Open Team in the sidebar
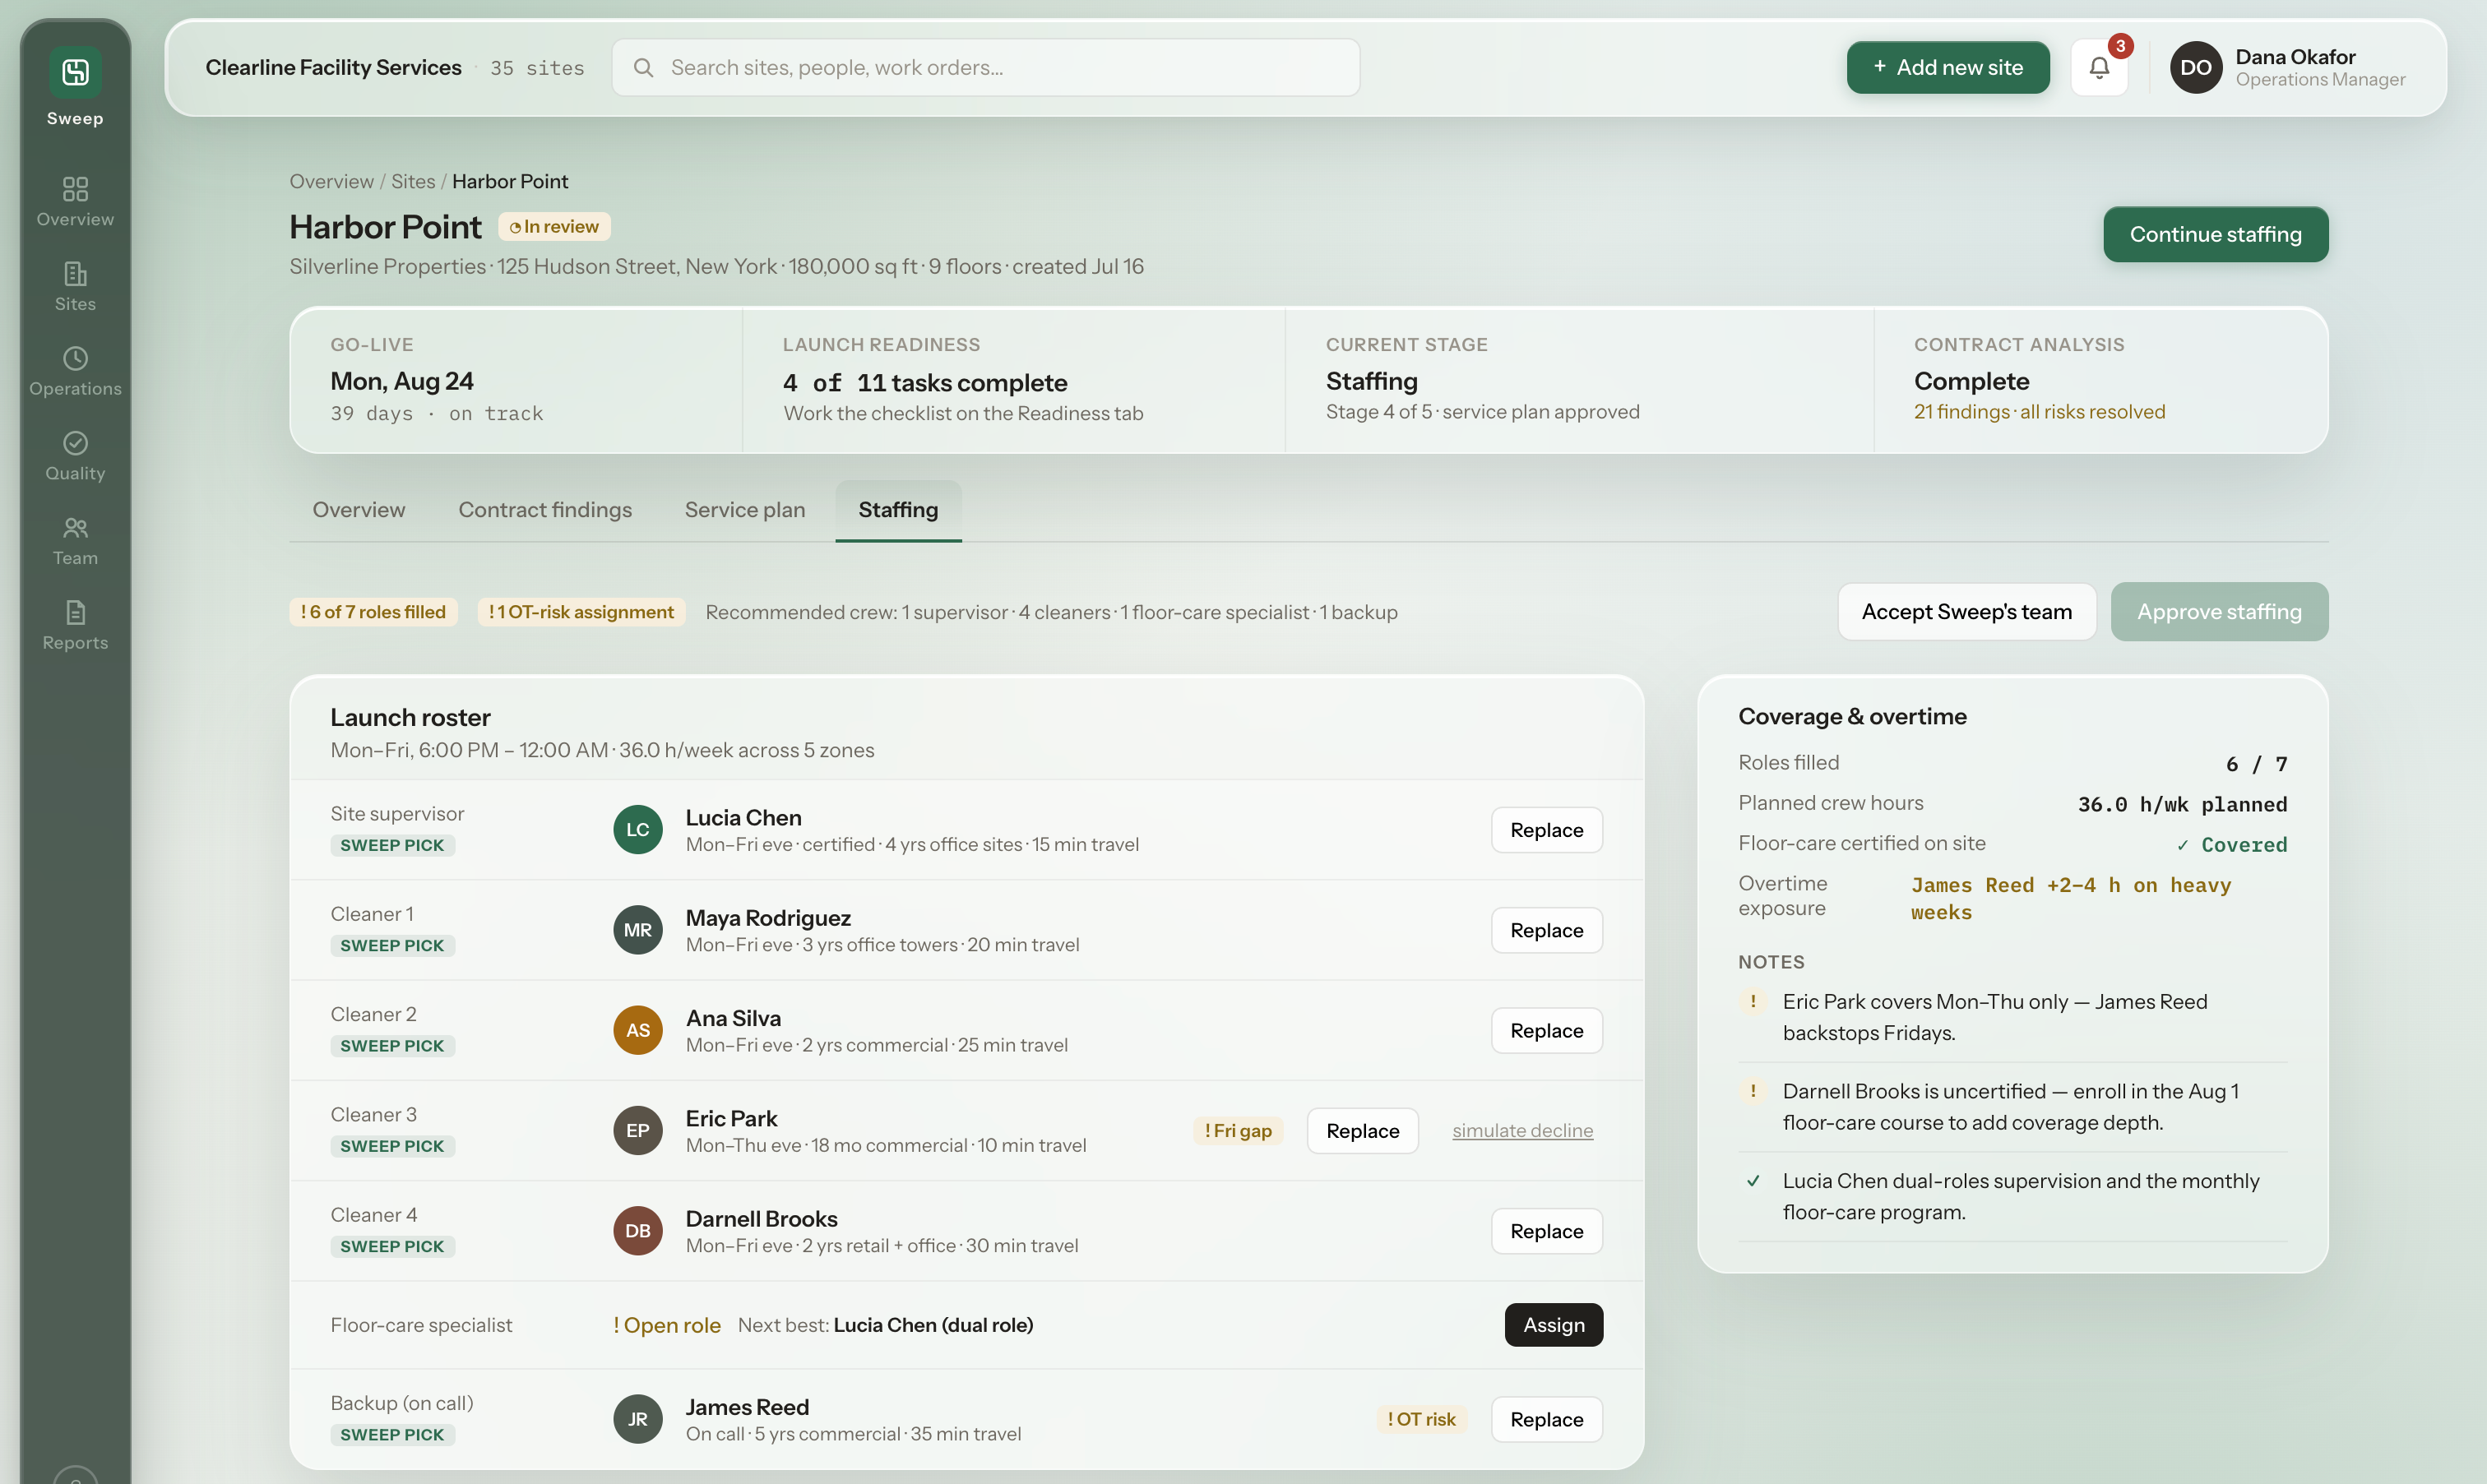The width and height of the screenshot is (2487, 1484). (75, 541)
